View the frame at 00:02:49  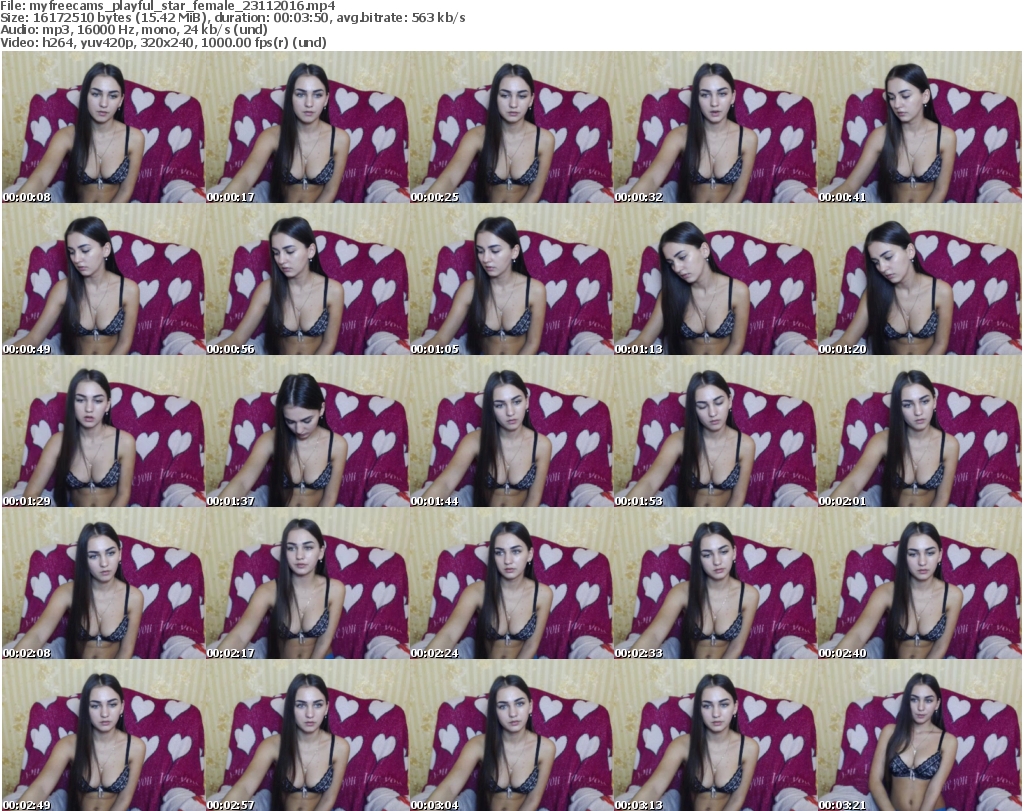[x=103, y=735]
